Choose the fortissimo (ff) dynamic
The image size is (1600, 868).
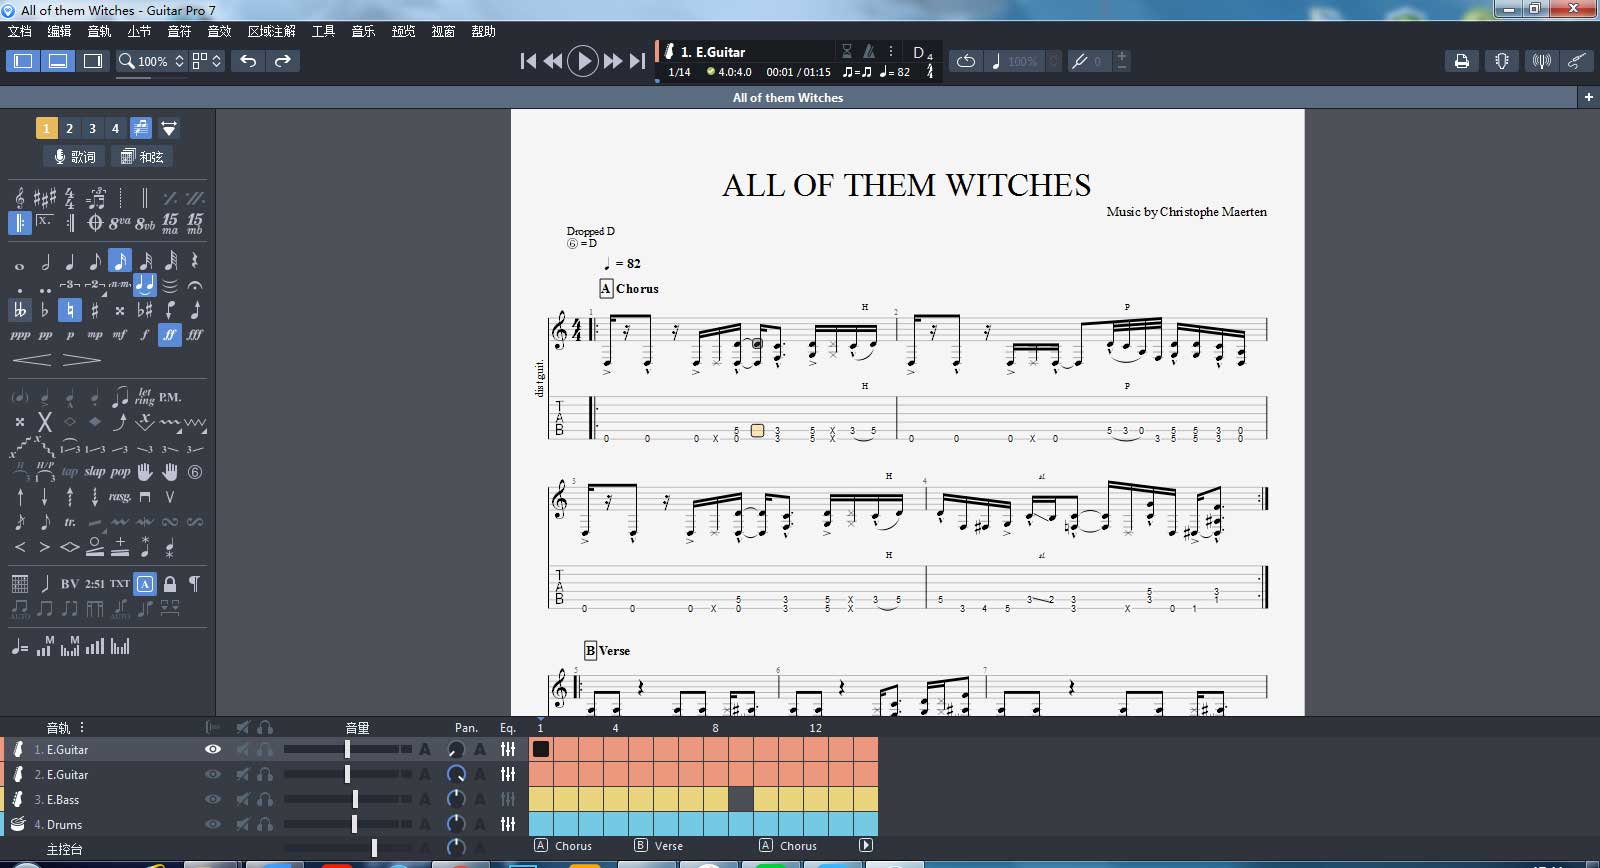click(170, 335)
